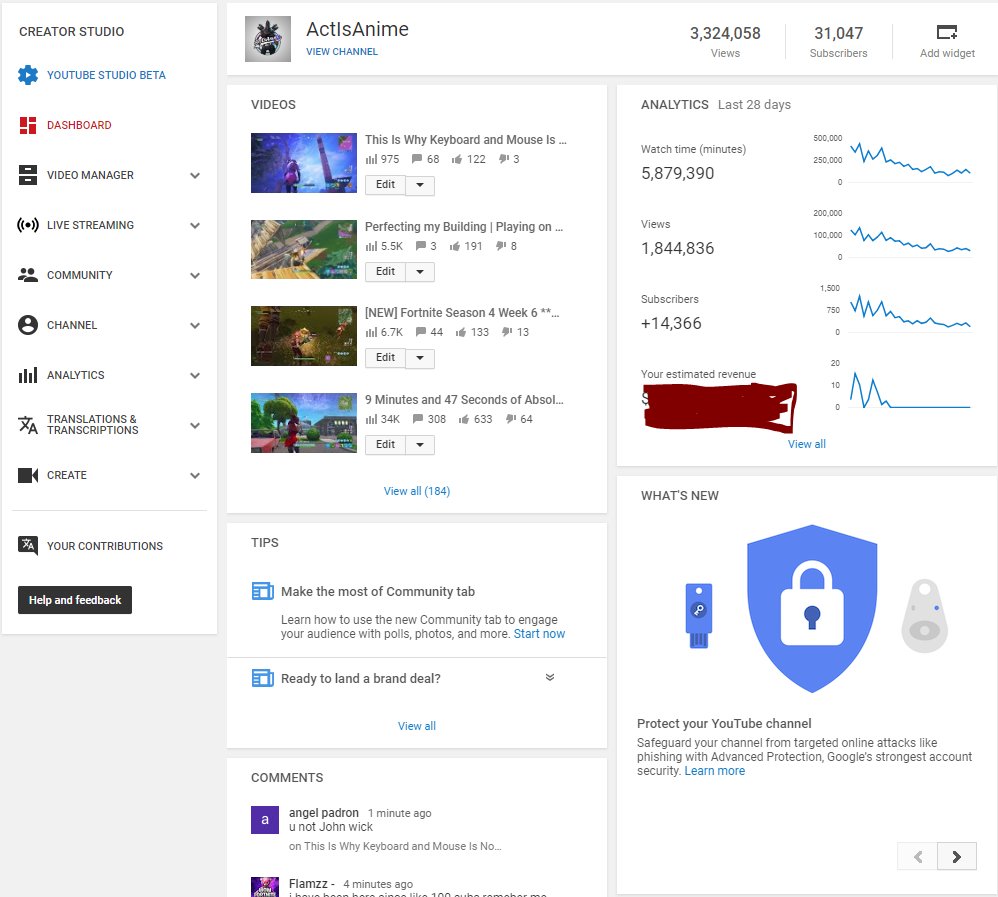Expand the Community section chevron

[195, 276]
